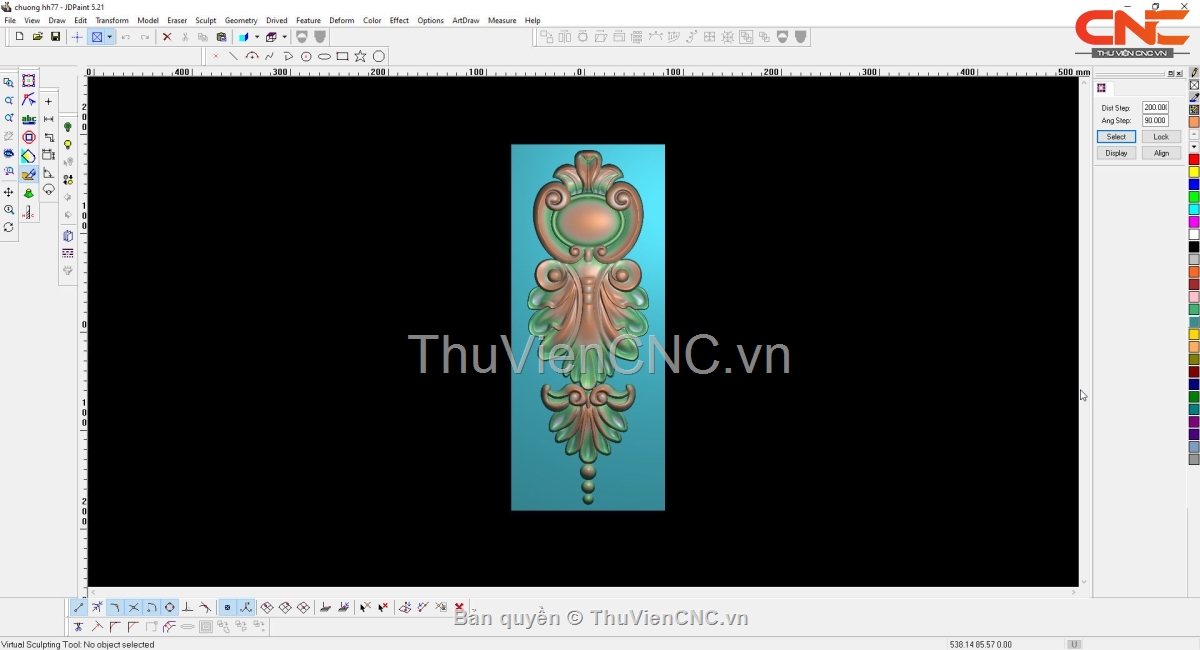
Task: Pick the magenta color swatch
Action: (x=1194, y=222)
